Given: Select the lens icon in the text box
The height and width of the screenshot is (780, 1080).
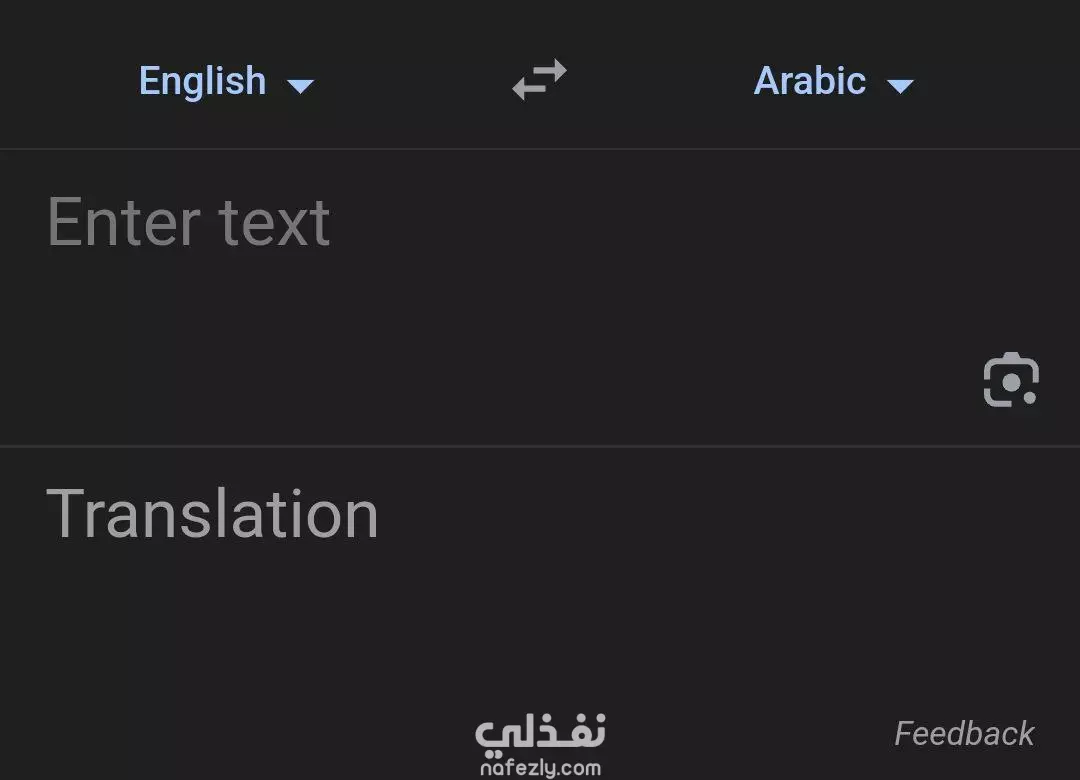Looking at the screenshot, I should [1011, 381].
